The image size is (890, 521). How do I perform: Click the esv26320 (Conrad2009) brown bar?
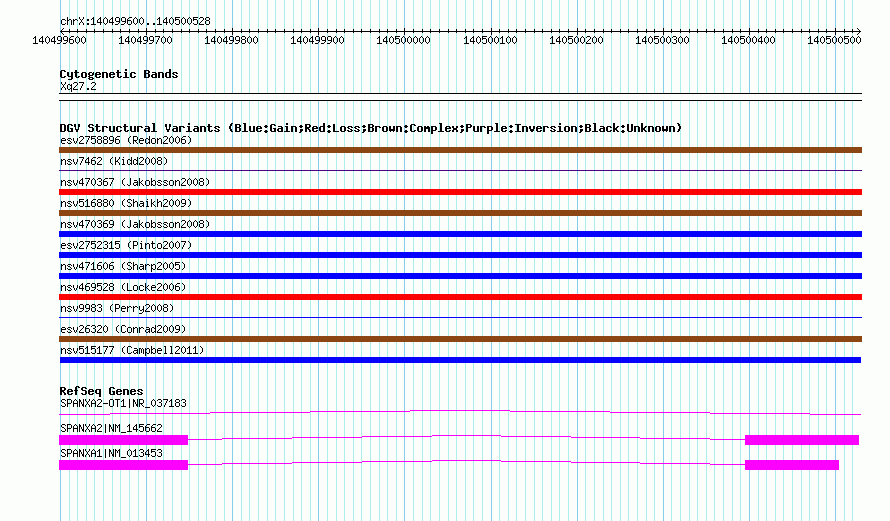[460, 339]
